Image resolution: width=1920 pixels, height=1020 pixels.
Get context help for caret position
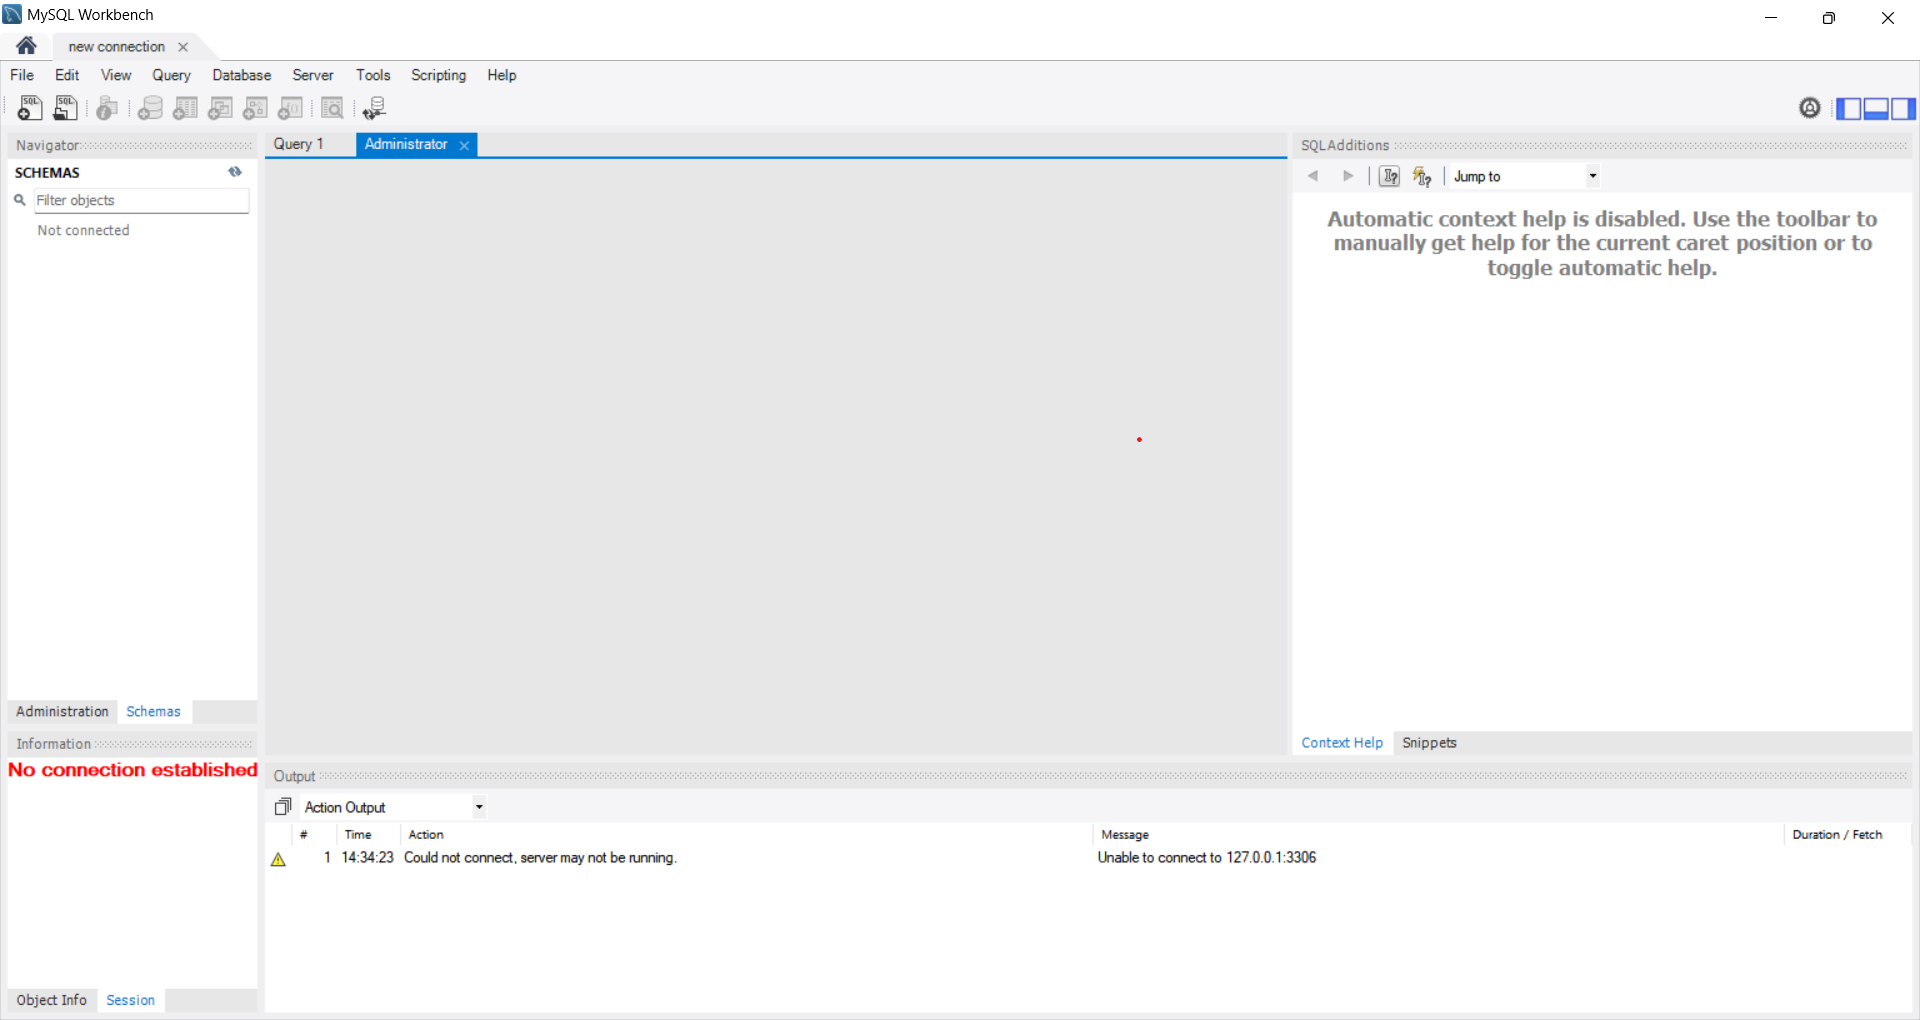click(x=1389, y=176)
